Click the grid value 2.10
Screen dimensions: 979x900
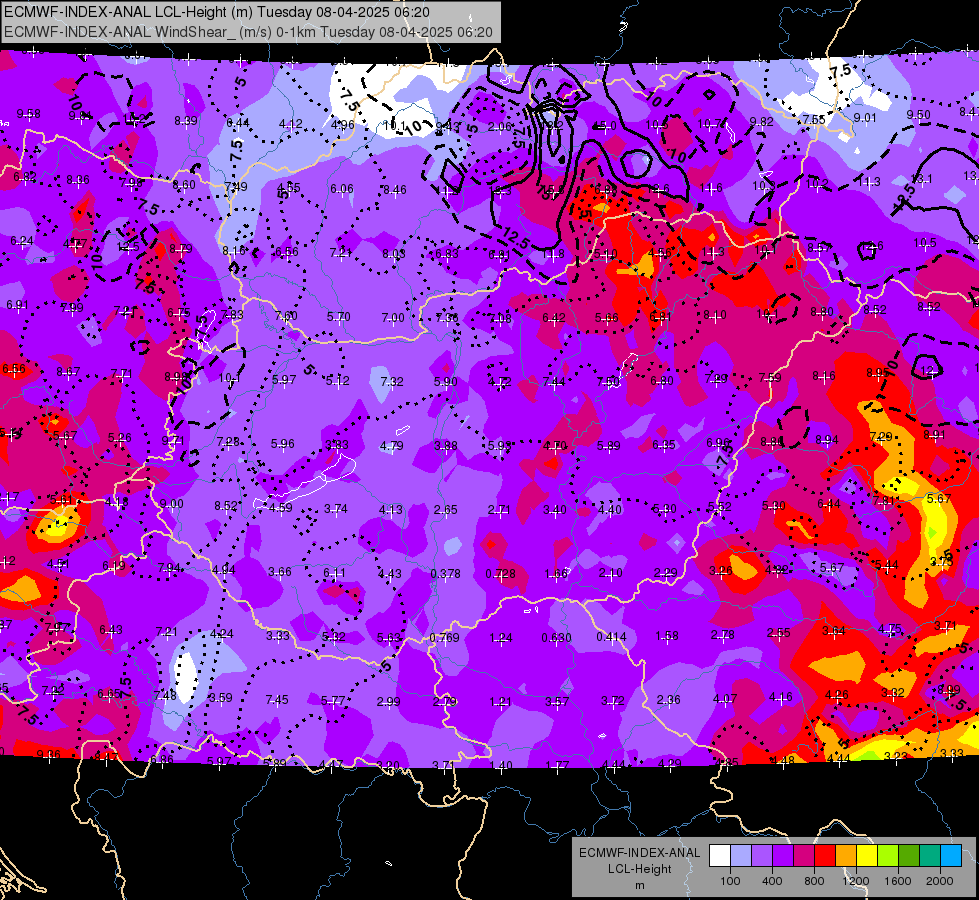point(611,573)
